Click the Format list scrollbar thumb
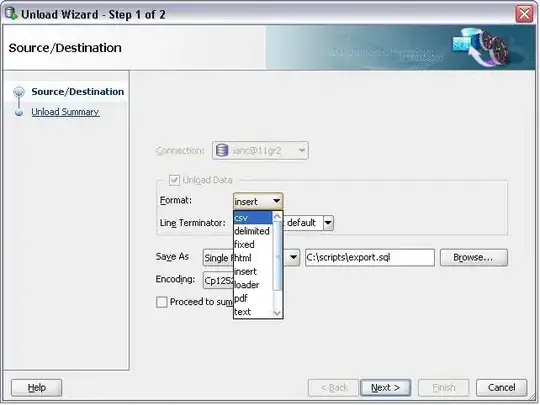 (277, 256)
